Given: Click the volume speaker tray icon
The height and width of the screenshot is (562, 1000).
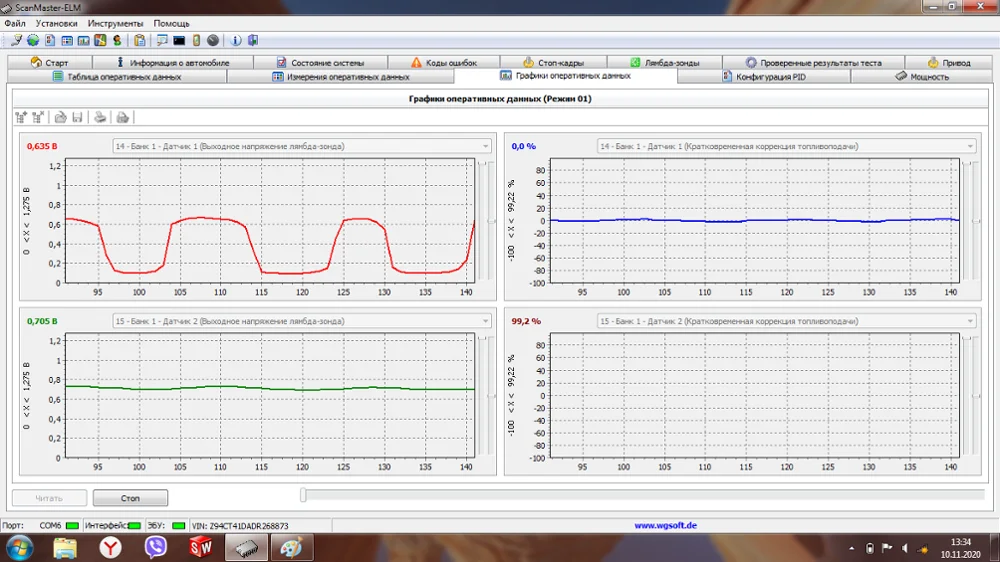Looking at the screenshot, I should point(904,548).
